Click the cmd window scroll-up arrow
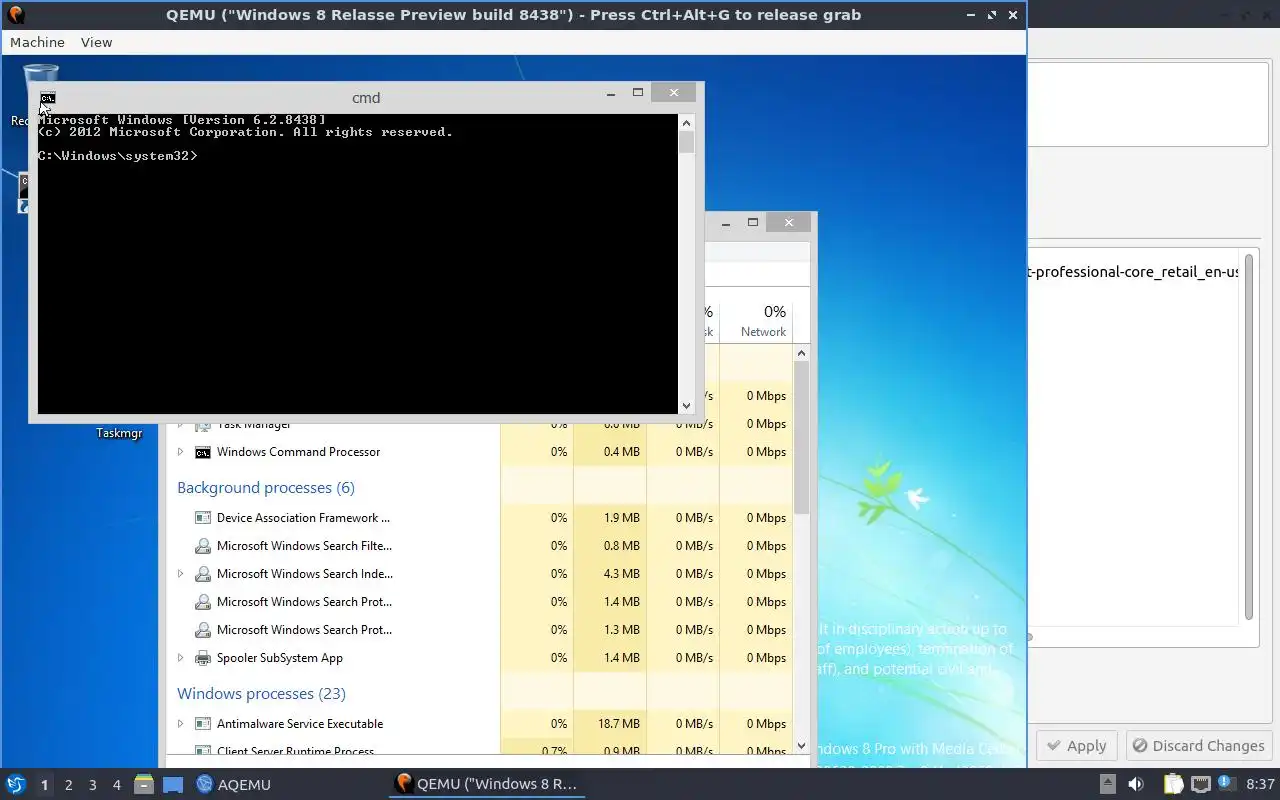1280x800 pixels. (686, 122)
